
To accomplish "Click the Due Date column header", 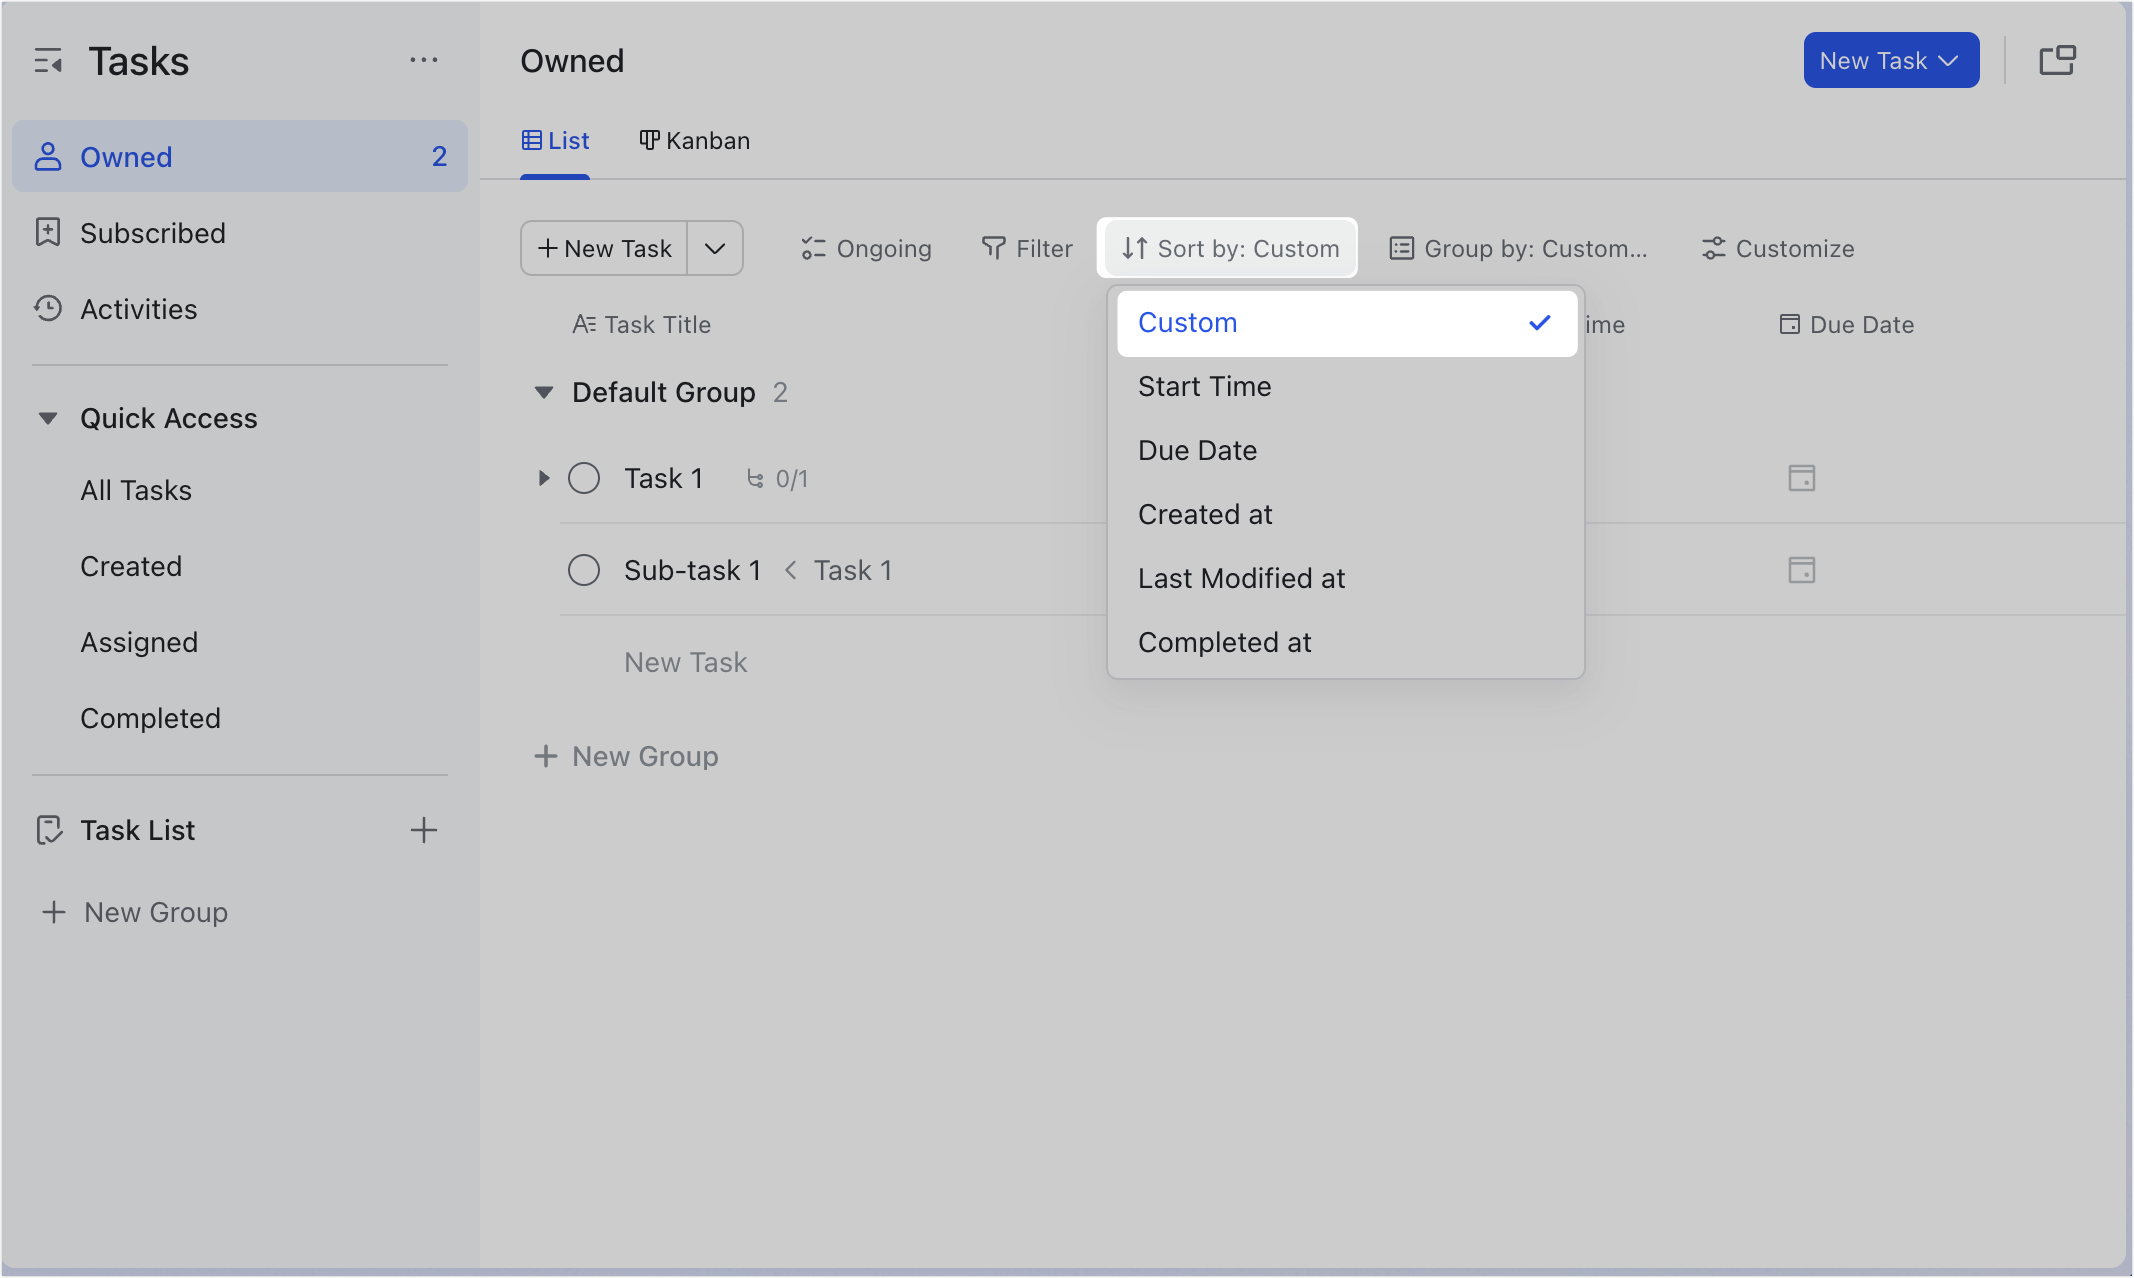I will pyautogui.click(x=1847, y=324).
